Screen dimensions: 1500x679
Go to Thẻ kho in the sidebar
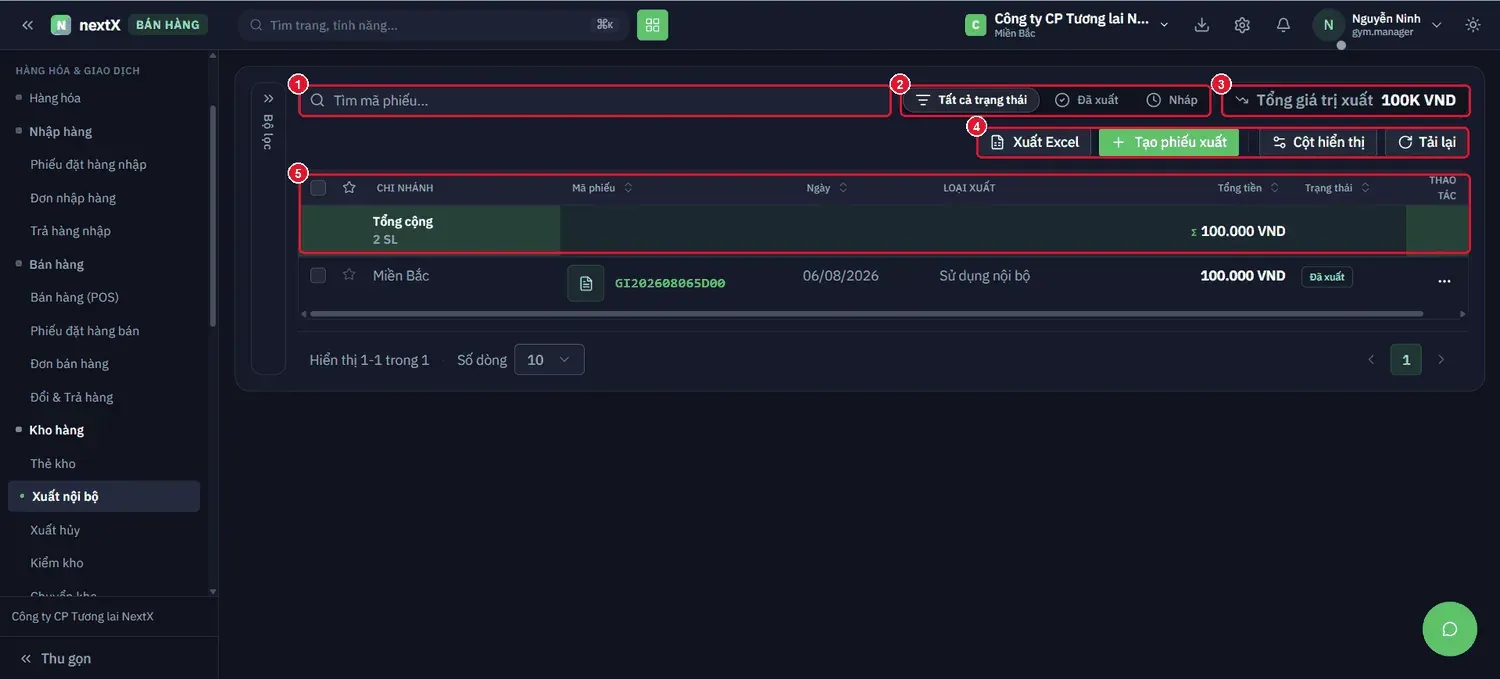click(x=53, y=464)
